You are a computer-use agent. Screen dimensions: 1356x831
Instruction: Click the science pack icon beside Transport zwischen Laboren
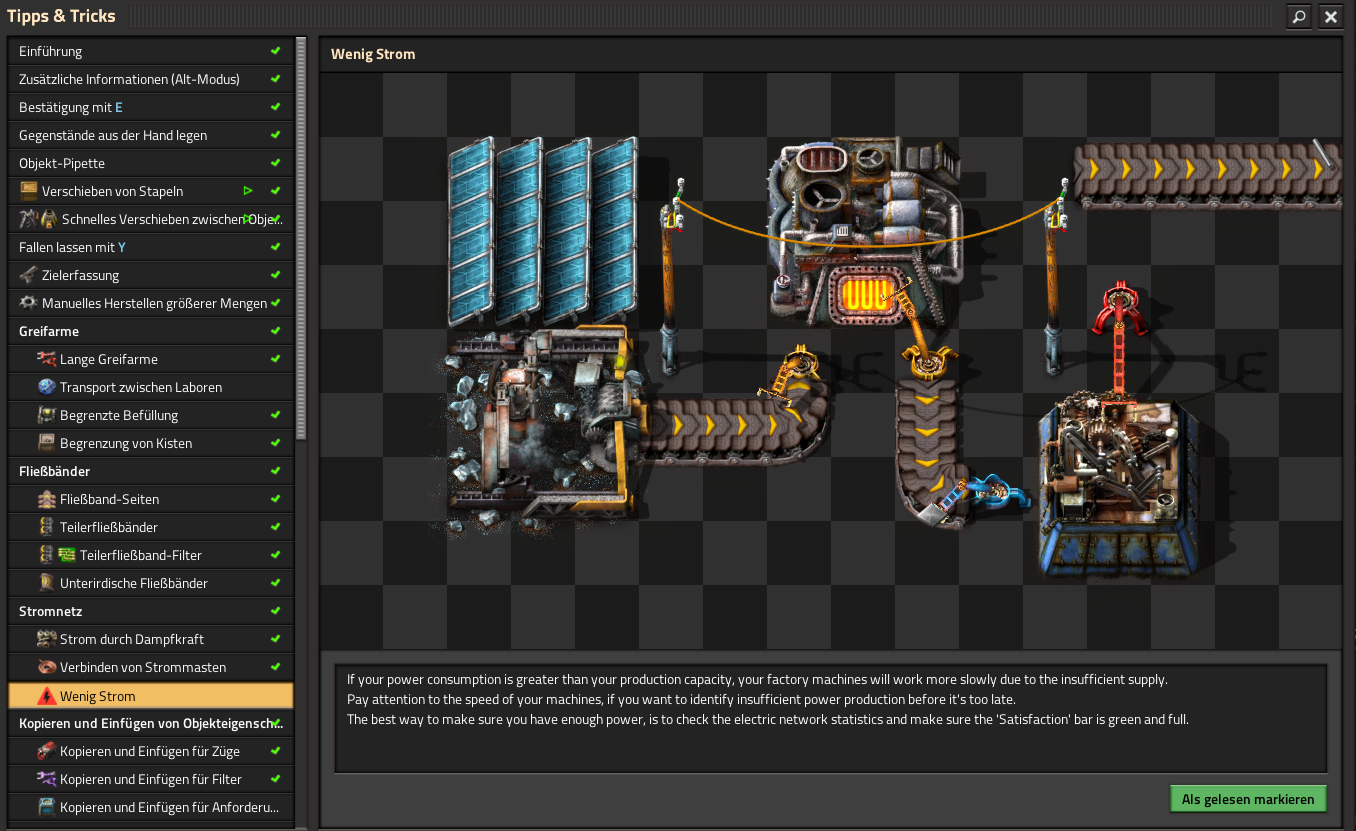pos(46,386)
